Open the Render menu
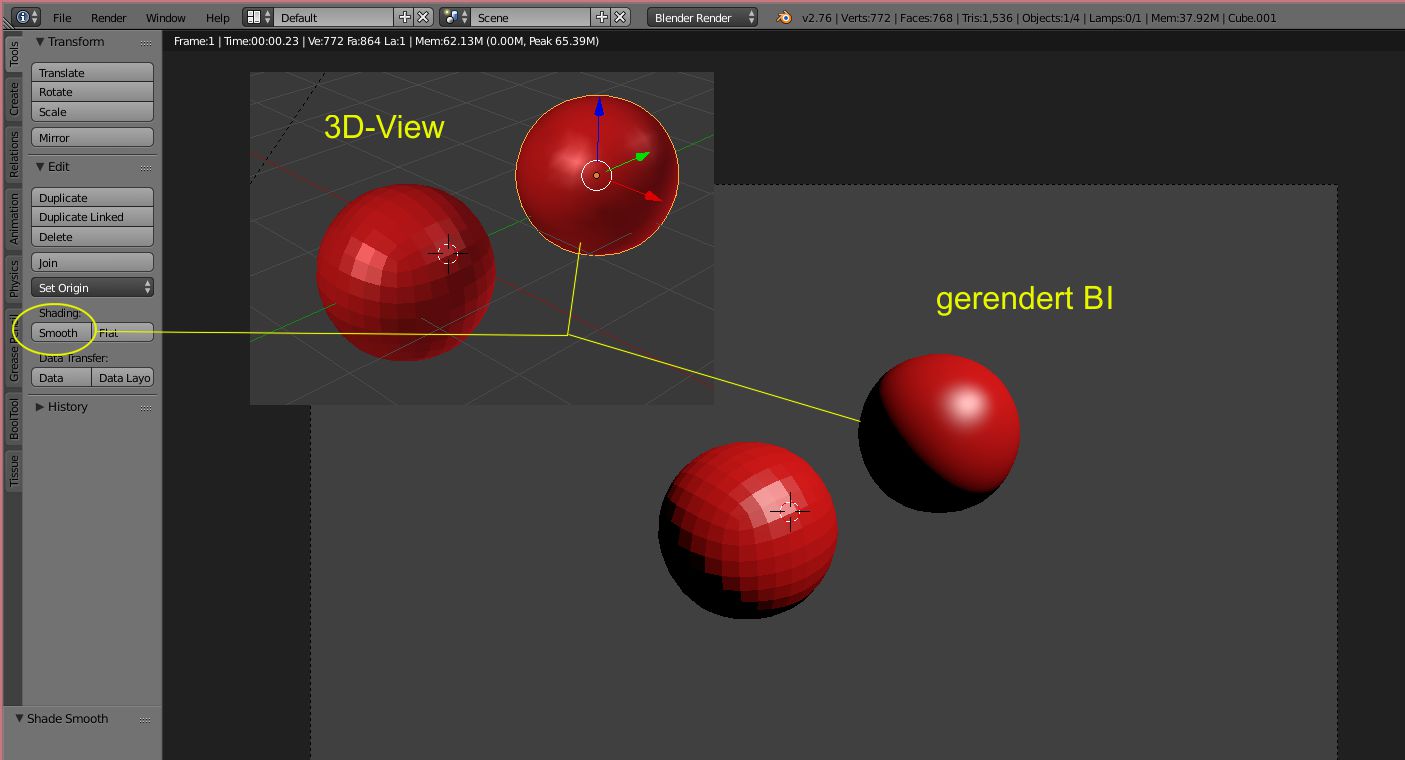This screenshot has width=1405, height=760. coord(108,17)
